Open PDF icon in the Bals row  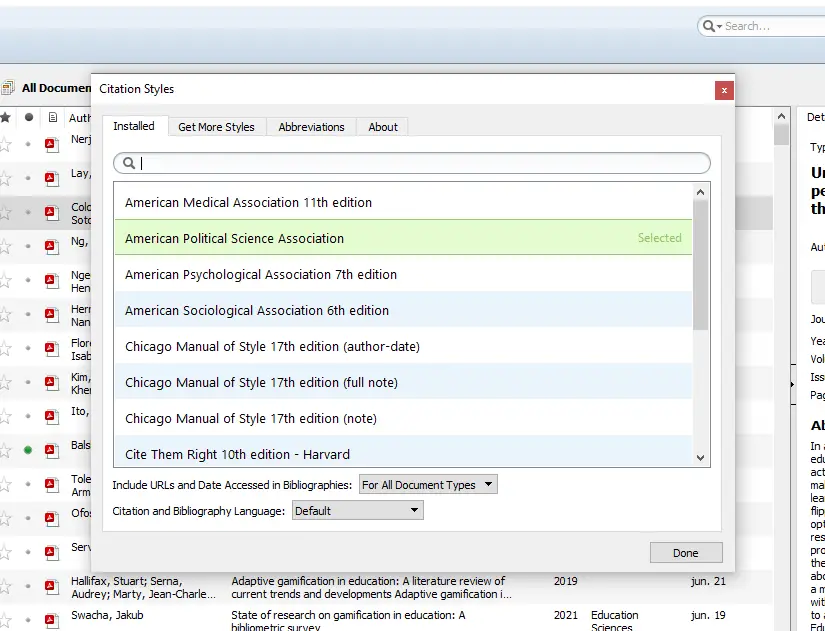coord(51,450)
